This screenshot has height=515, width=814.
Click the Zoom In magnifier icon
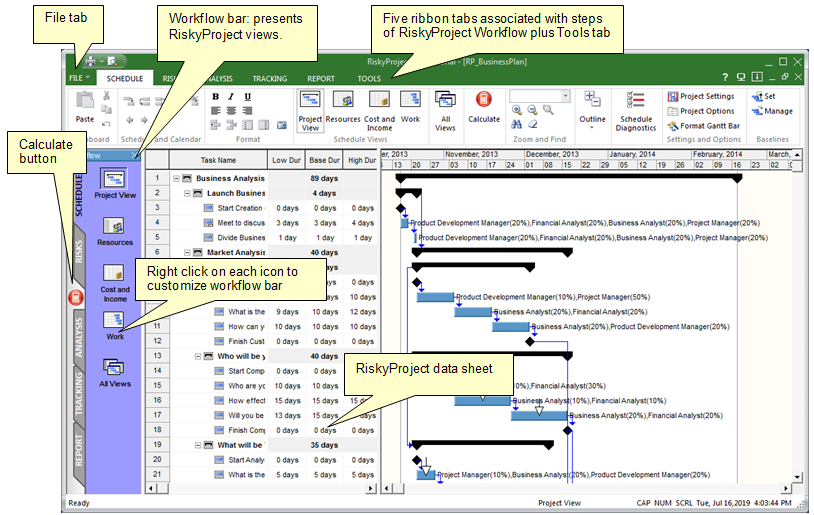pos(517,110)
